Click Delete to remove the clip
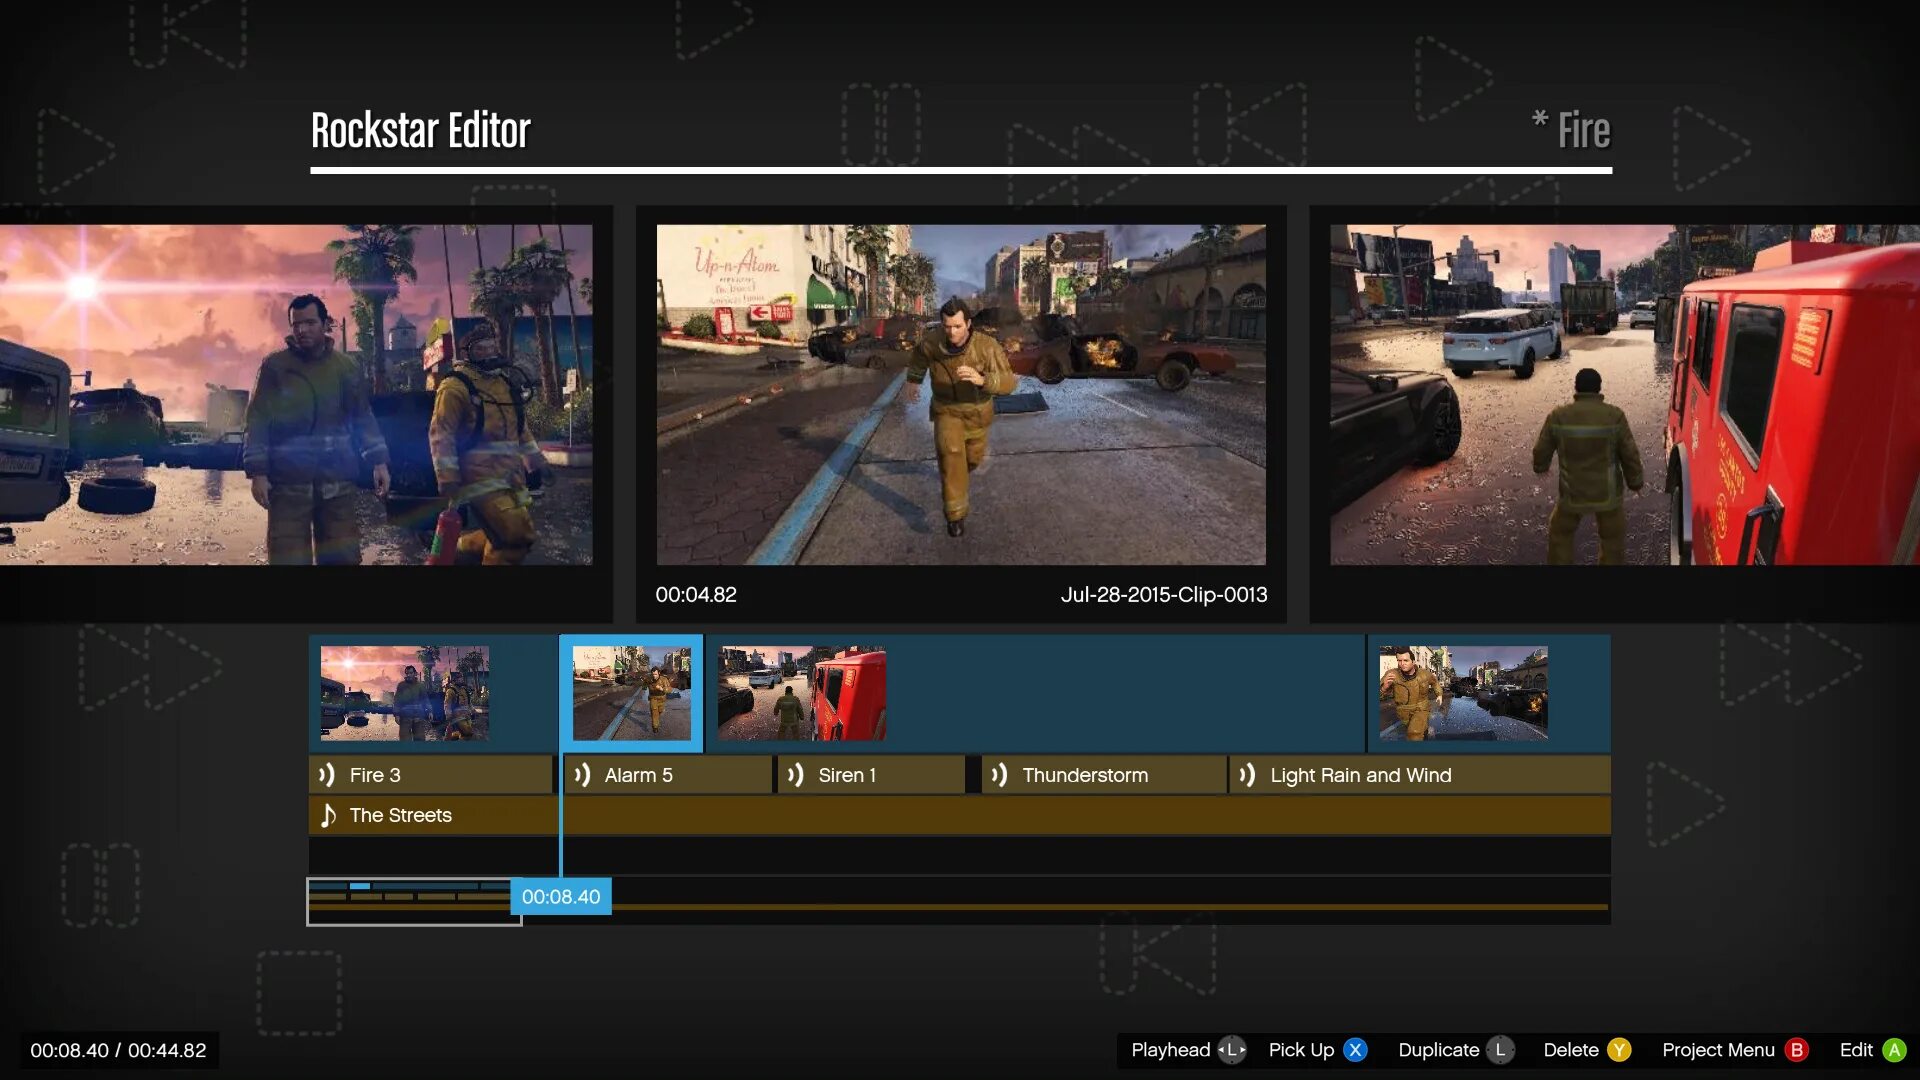 pos(1572,1050)
